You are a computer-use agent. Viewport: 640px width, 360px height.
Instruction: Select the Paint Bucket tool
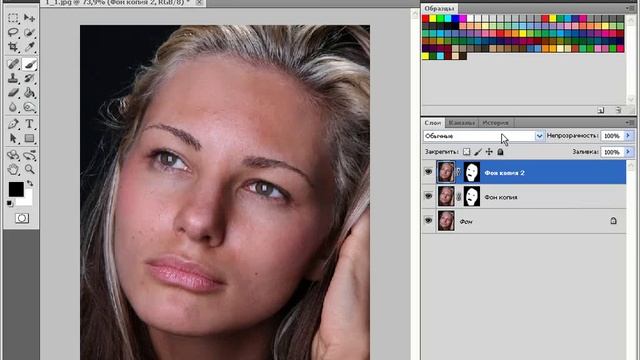coord(29,93)
